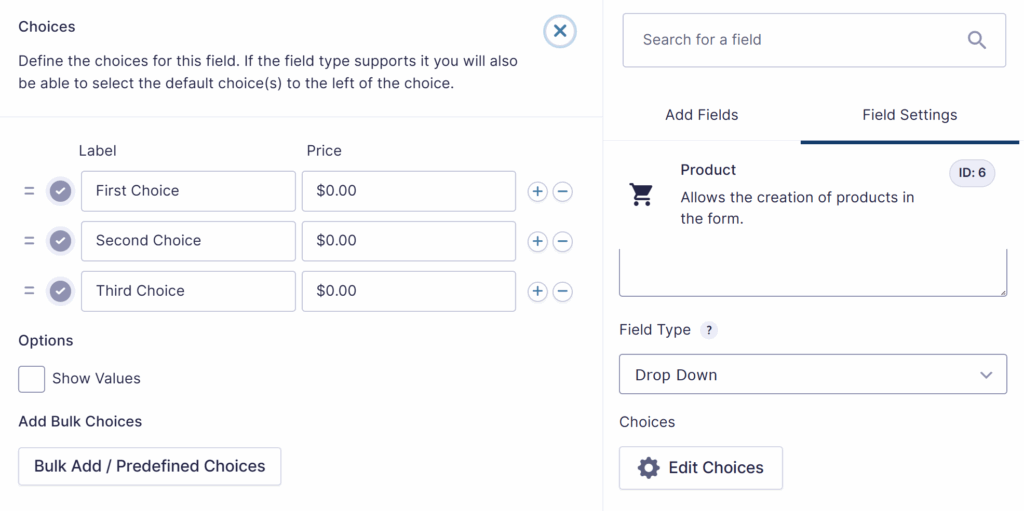Screen dimensions: 1024x511
Task: Add a choice after Third Choice
Action: tap(538, 291)
